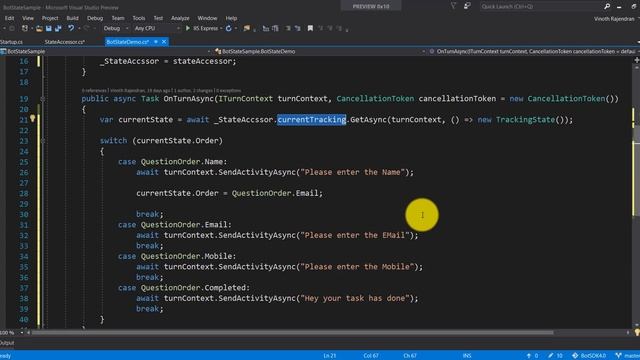Open the Tools menu
Image resolution: width=640 pixels, height=360 pixels.
(x=138, y=18)
